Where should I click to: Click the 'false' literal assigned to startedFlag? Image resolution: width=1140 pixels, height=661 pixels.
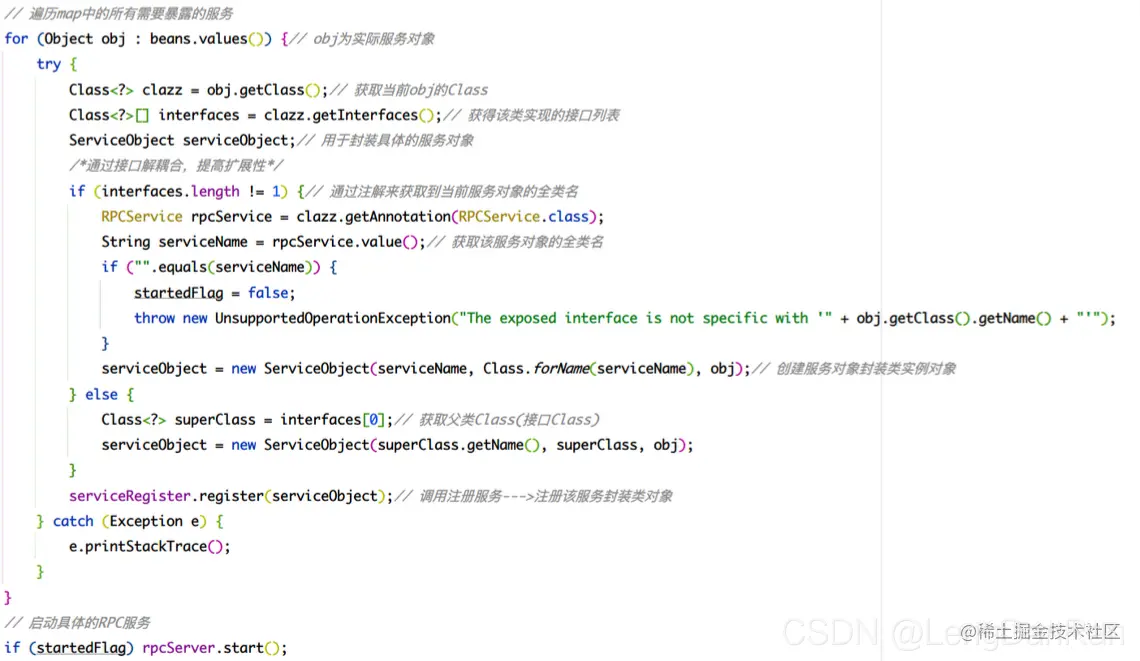(268, 293)
